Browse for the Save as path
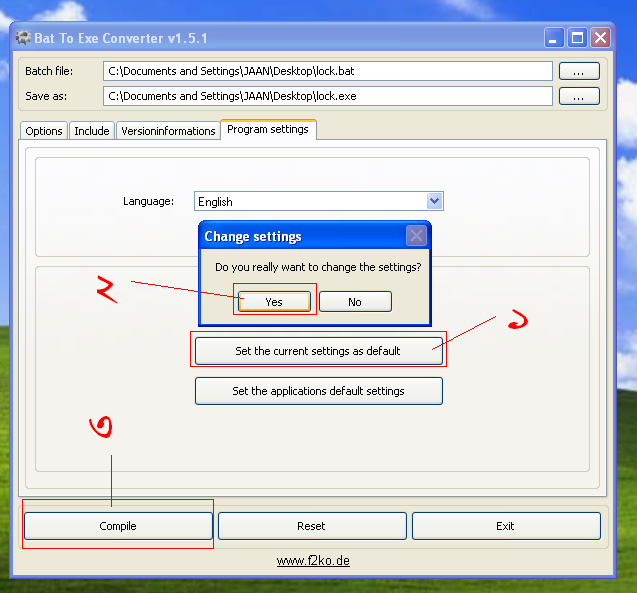The height and width of the screenshot is (593, 637). [x=579, y=96]
